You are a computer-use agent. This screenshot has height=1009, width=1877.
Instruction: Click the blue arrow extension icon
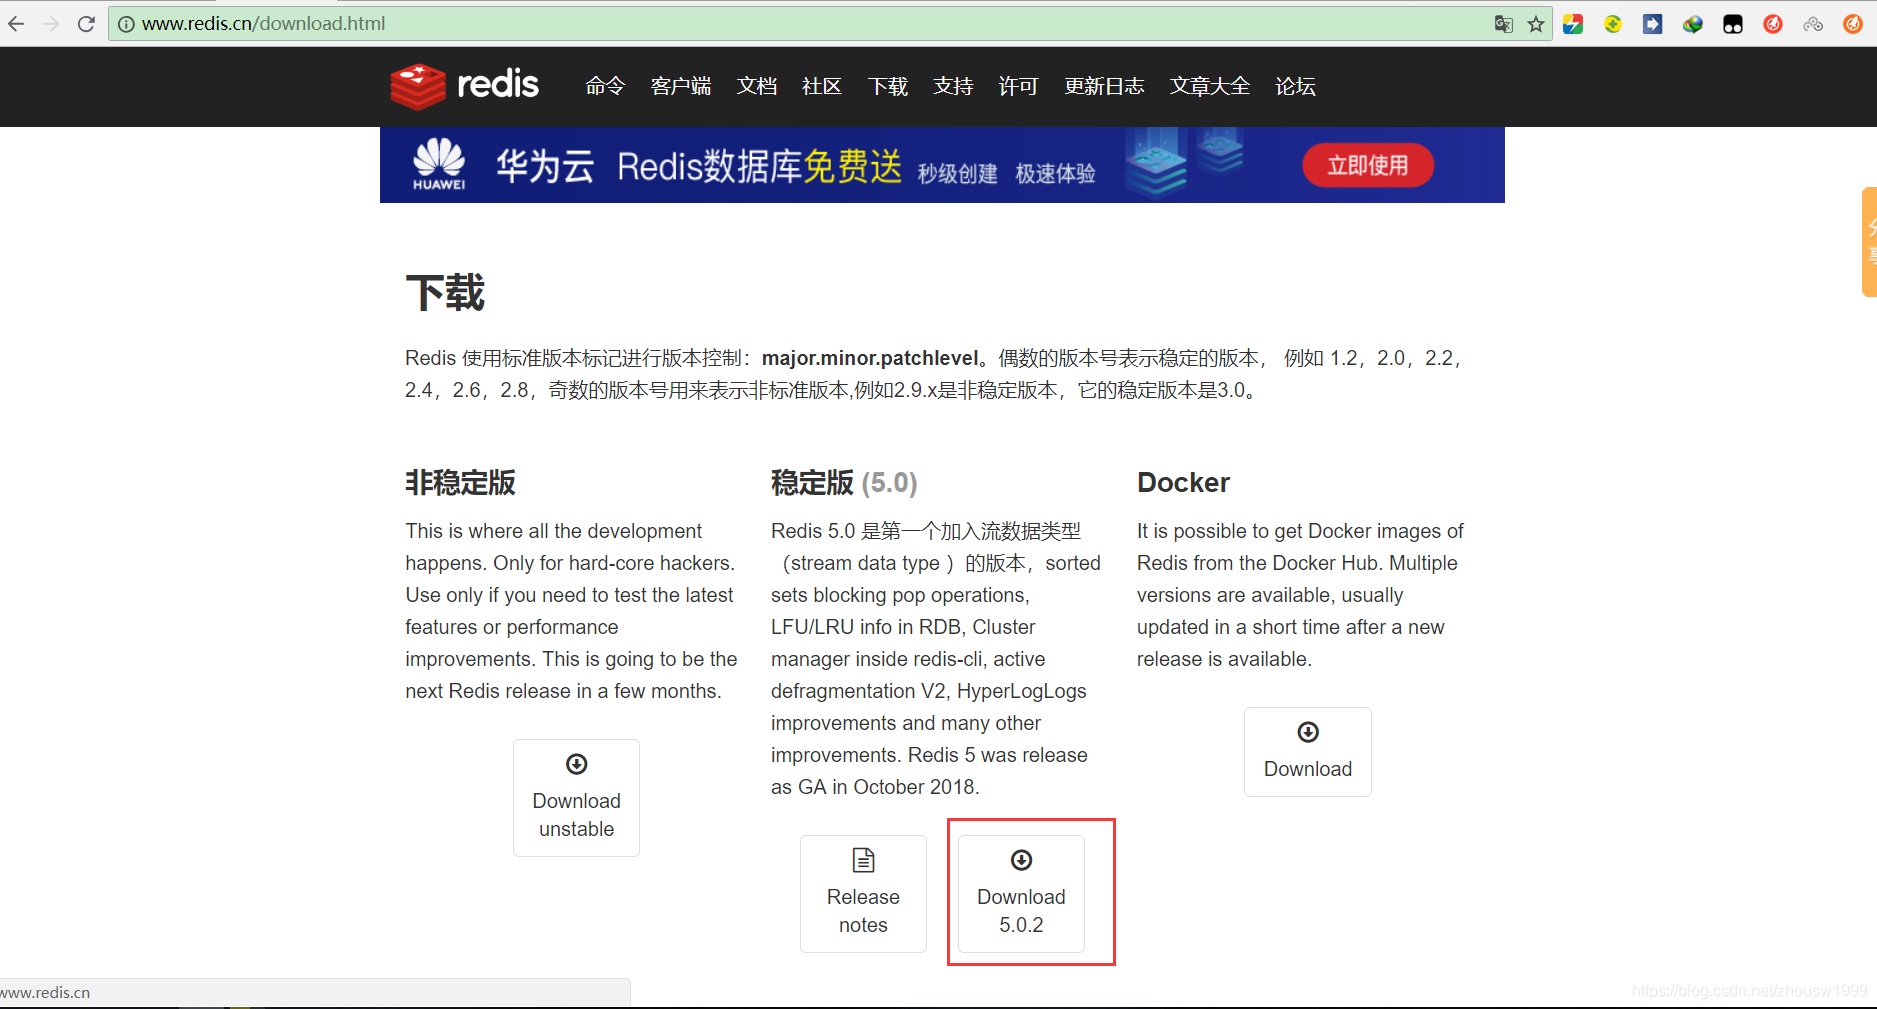point(1653,23)
